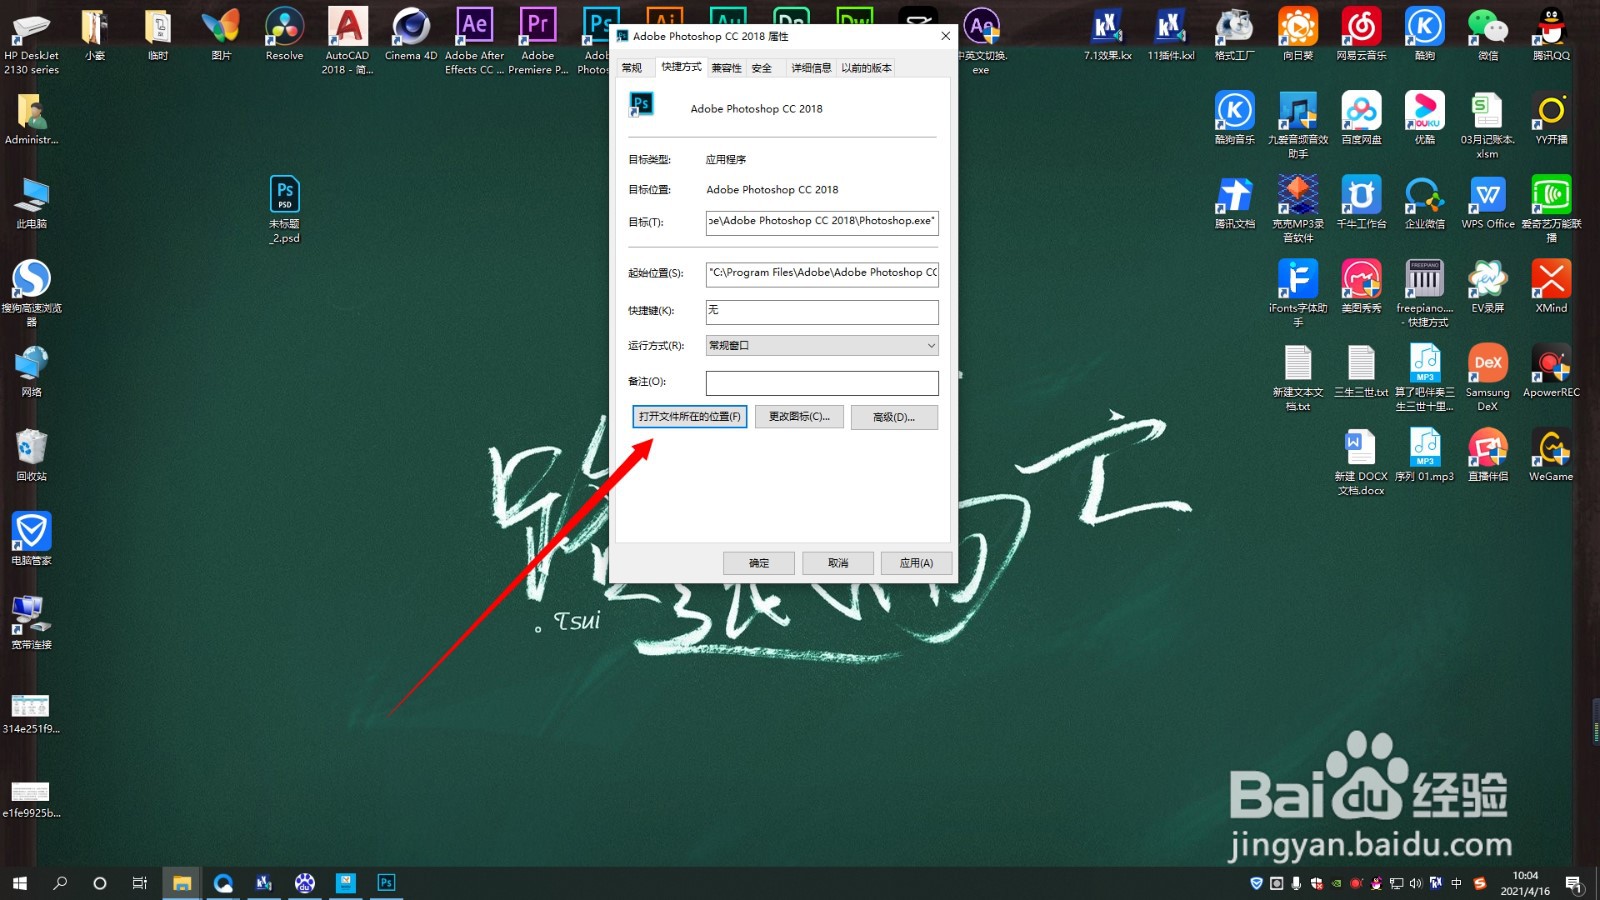This screenshot has height=900, width=1600.
Task: Confirm with the 确定 button
Action: click(759, 563)
